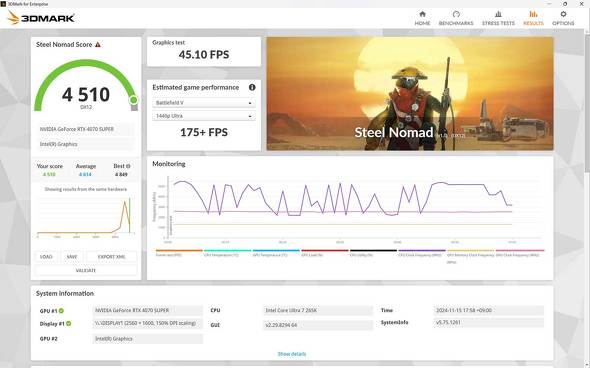Open the 1440p Ultra resolution dropdown
This screenshot has height=368, width=590.
click(x=204, y=116)
